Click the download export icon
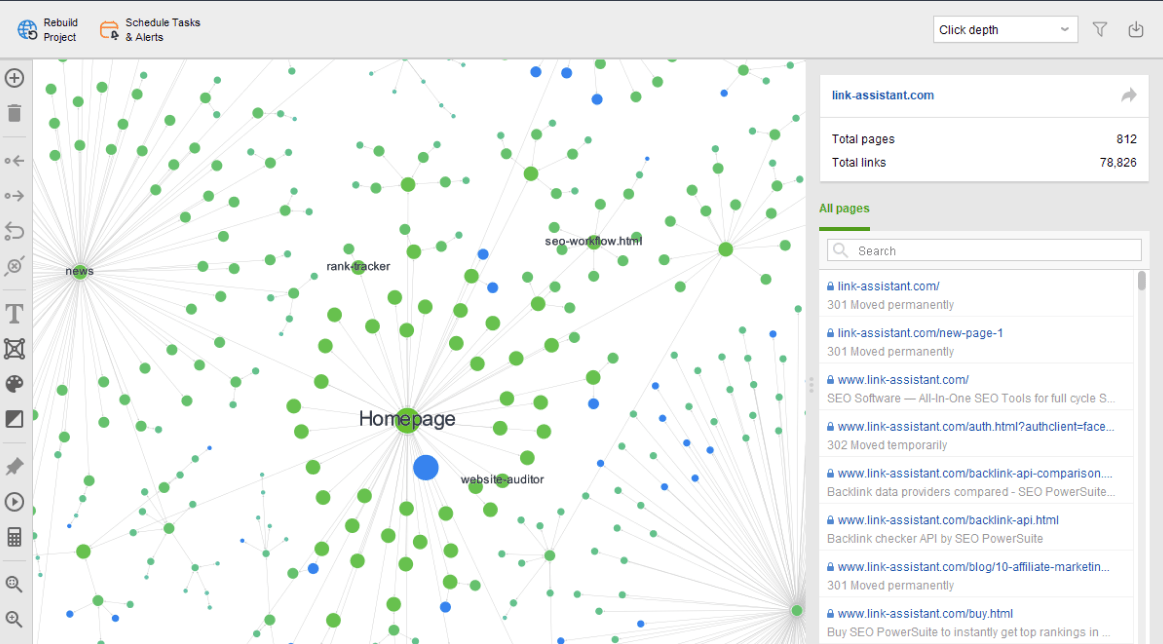 pos(1136,30)
